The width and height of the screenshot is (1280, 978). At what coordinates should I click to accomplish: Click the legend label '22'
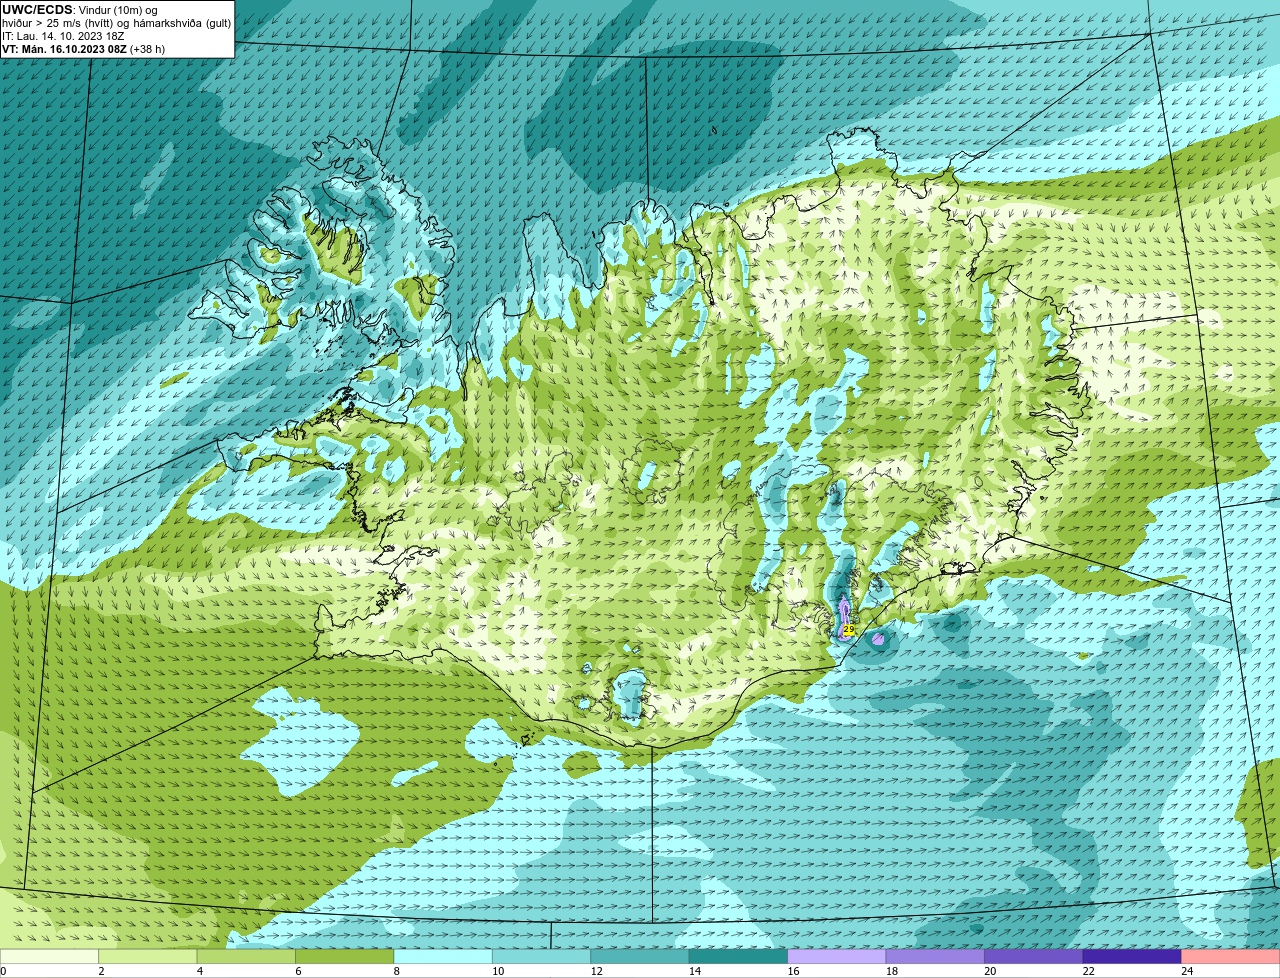point(1088,971)
